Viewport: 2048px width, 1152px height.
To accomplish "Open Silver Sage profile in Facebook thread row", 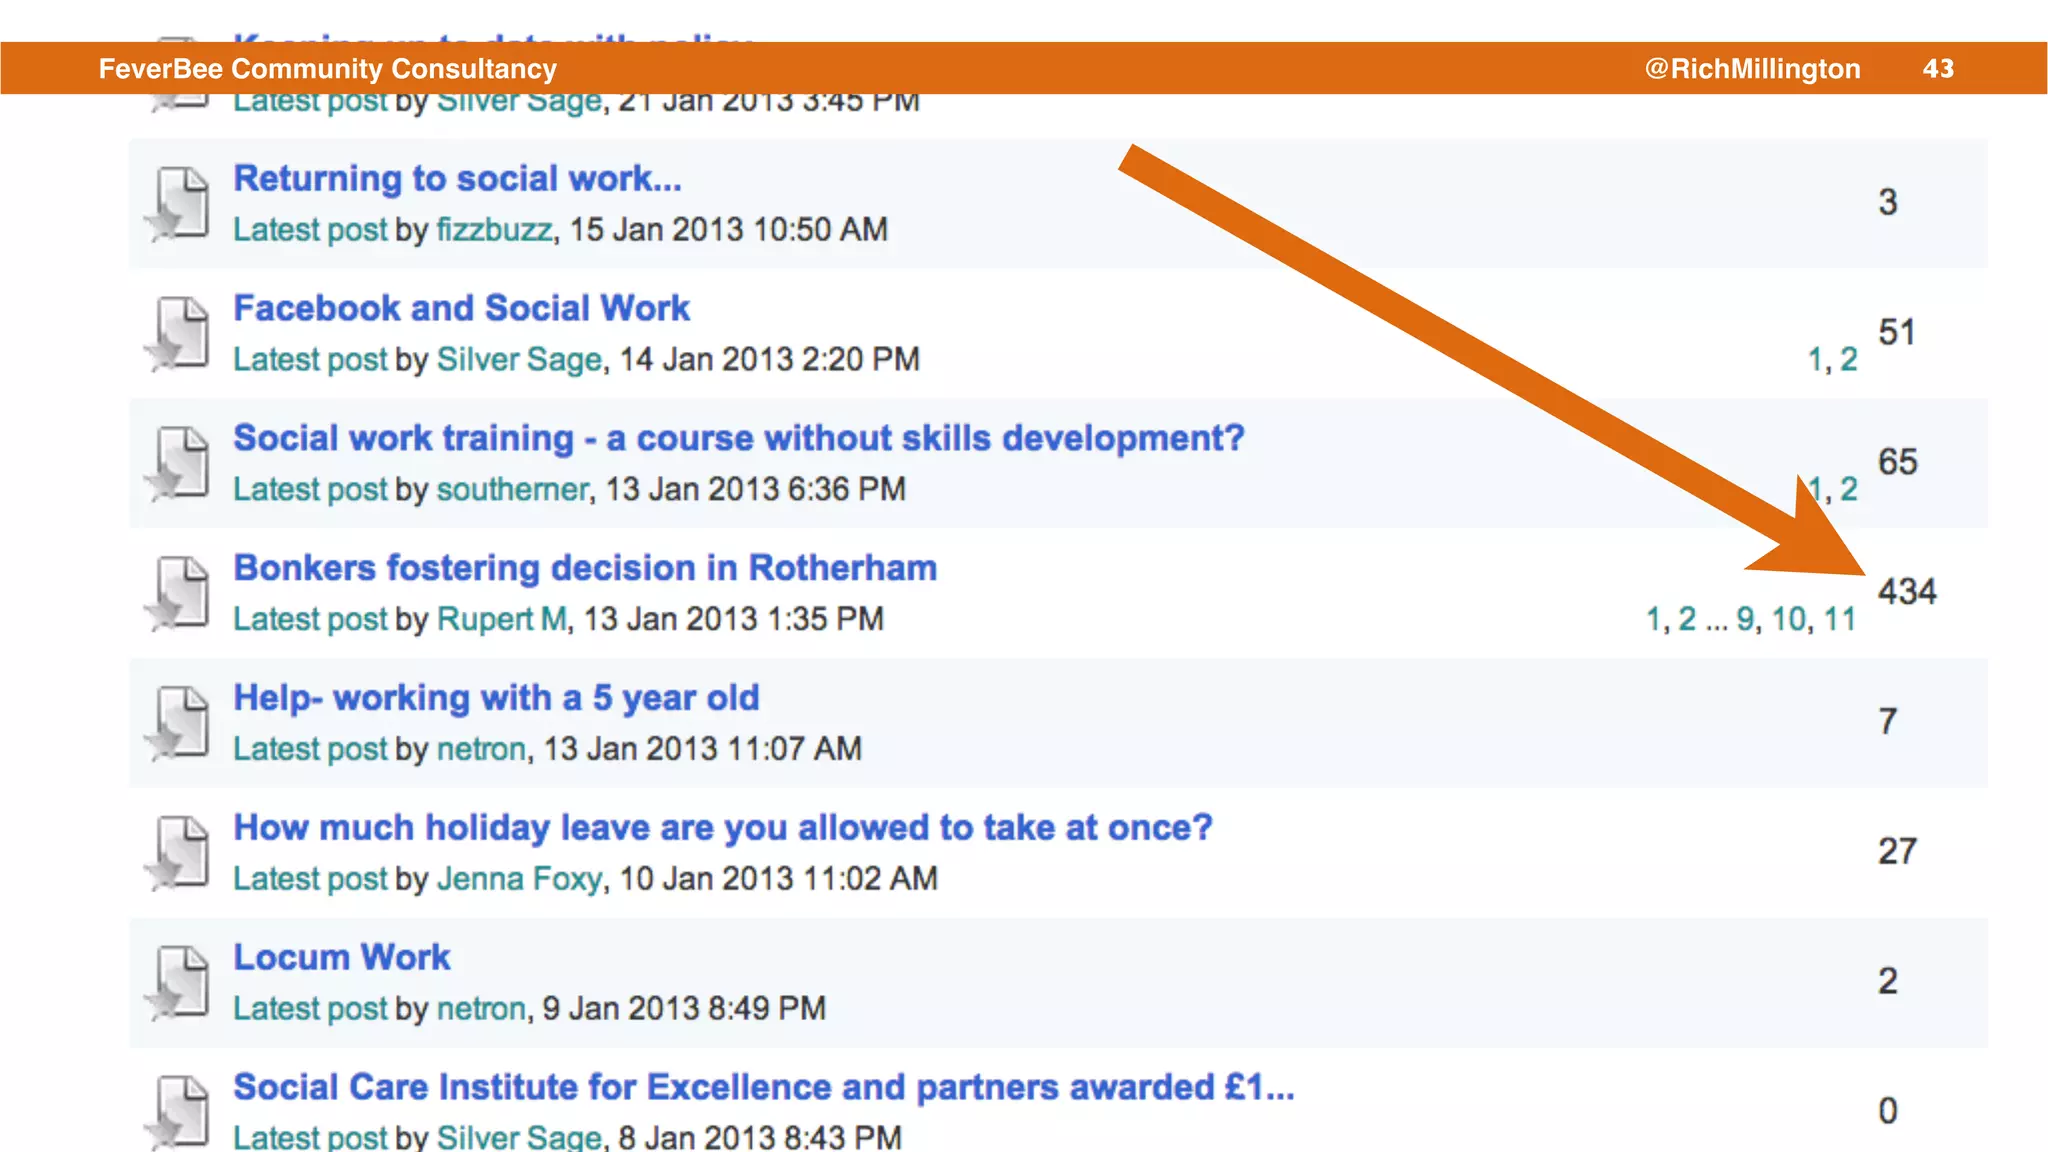I will coord(520,360).
